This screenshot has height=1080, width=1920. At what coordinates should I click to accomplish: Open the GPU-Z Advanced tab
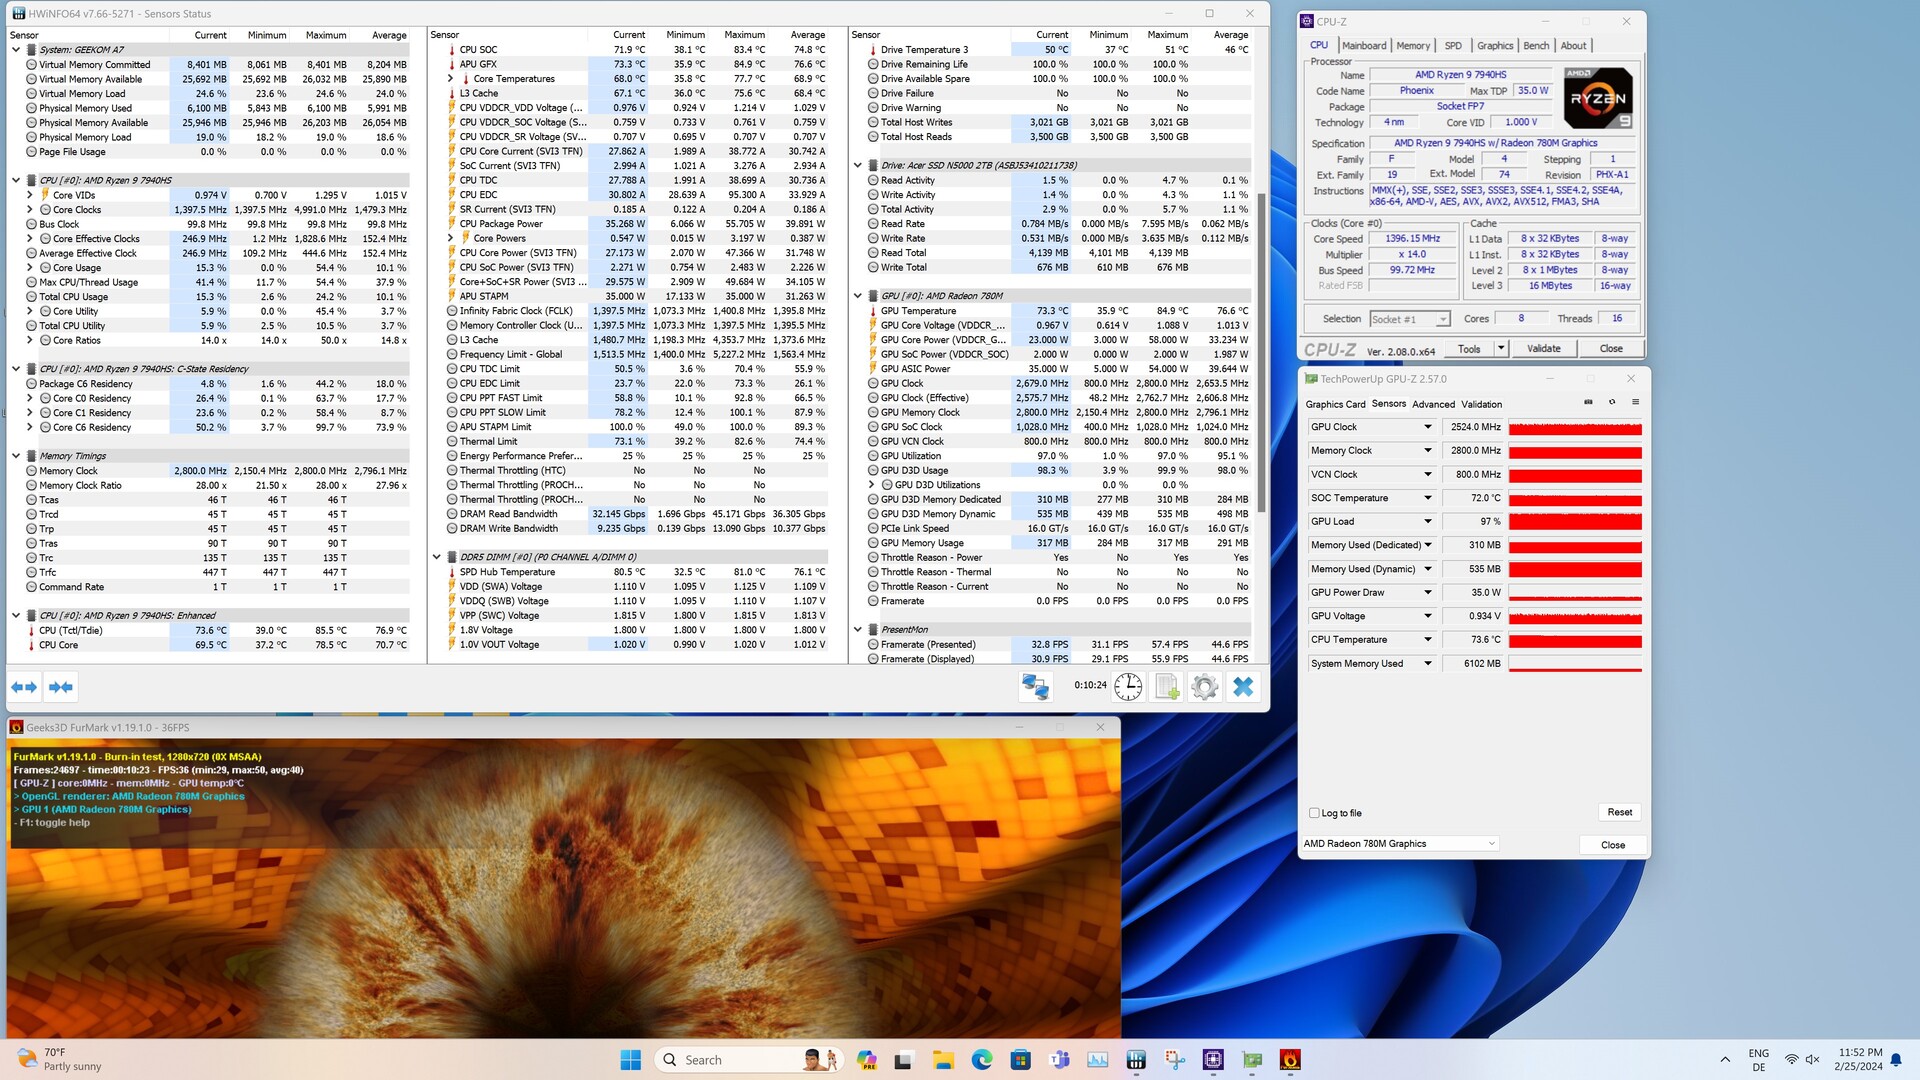coord(1433,404)
